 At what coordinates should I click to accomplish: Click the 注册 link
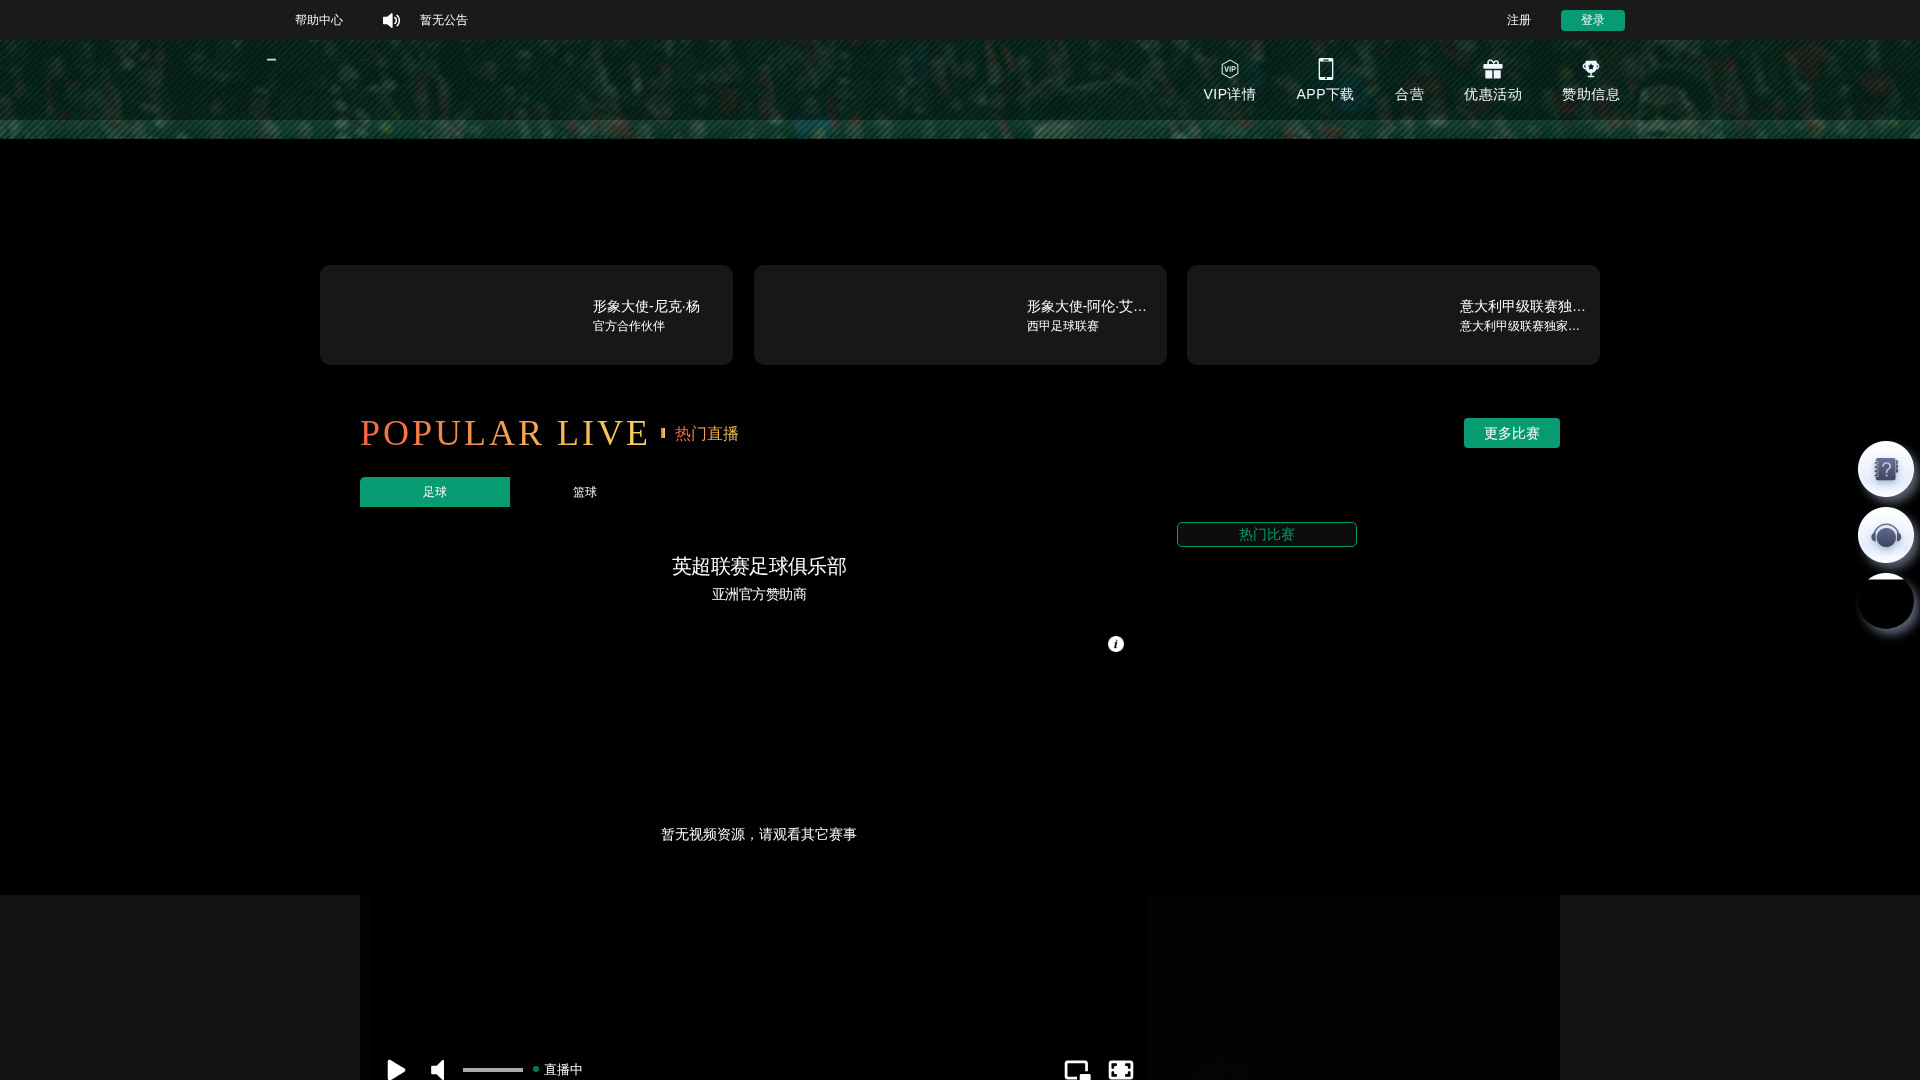1518,20
